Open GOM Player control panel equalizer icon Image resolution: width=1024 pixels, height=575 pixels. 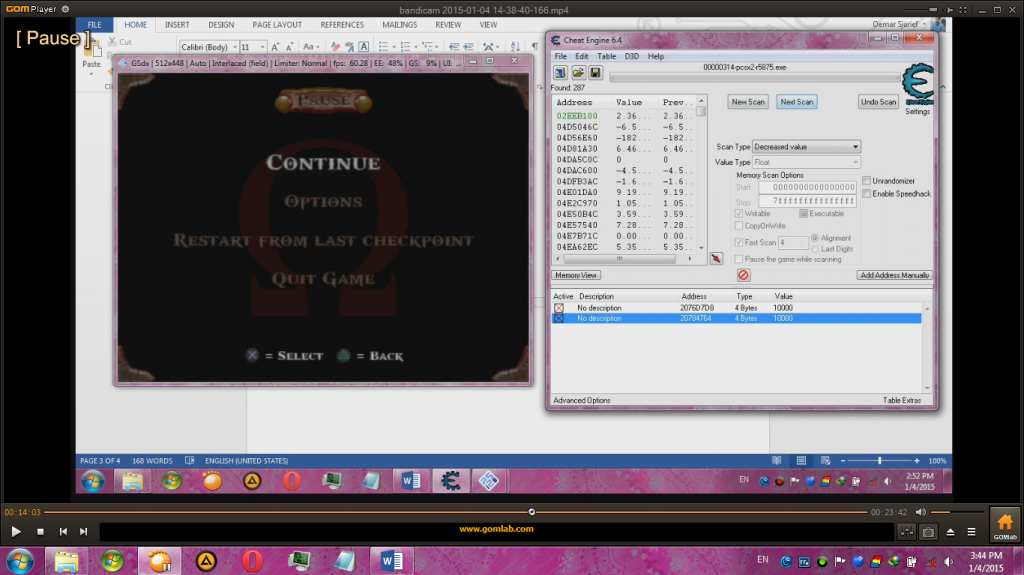click(x=906, y=533)
